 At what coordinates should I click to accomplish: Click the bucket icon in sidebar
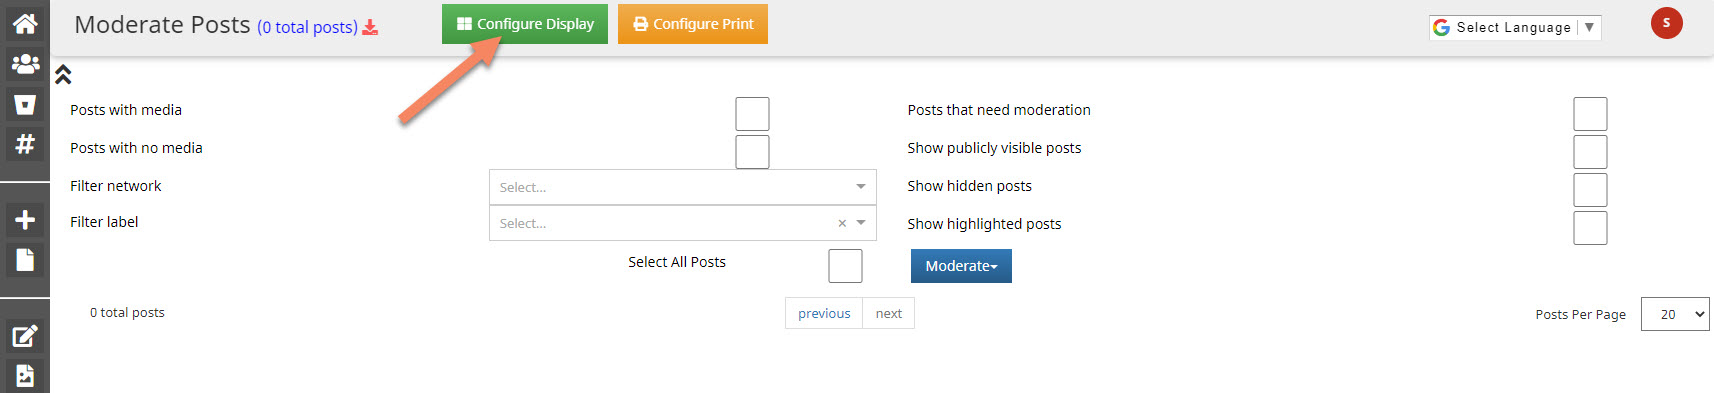click(x=25, y=104)
